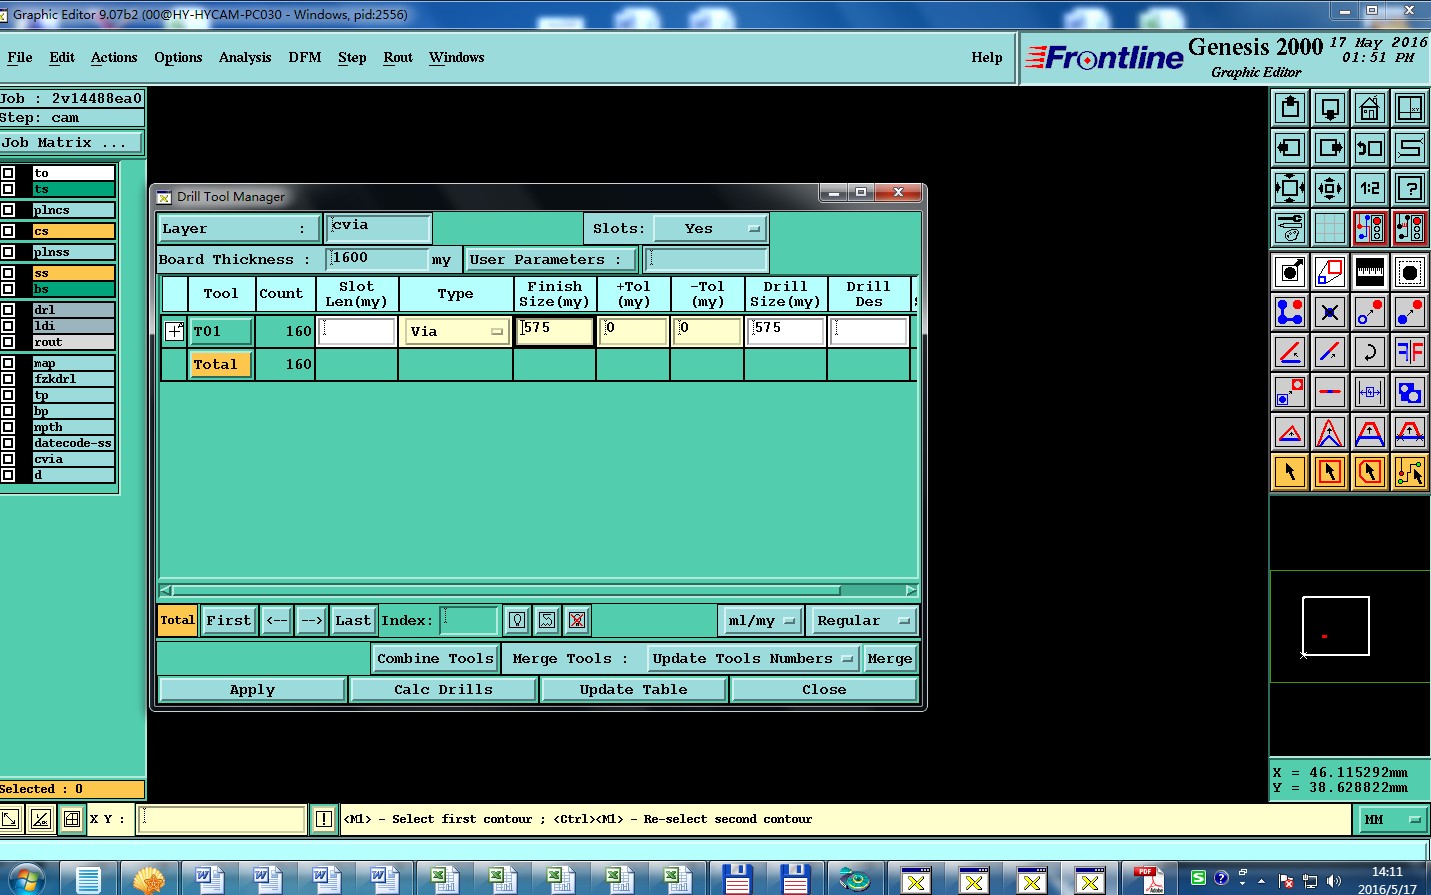Open the Slots Yes dropdown

[710, 228]
